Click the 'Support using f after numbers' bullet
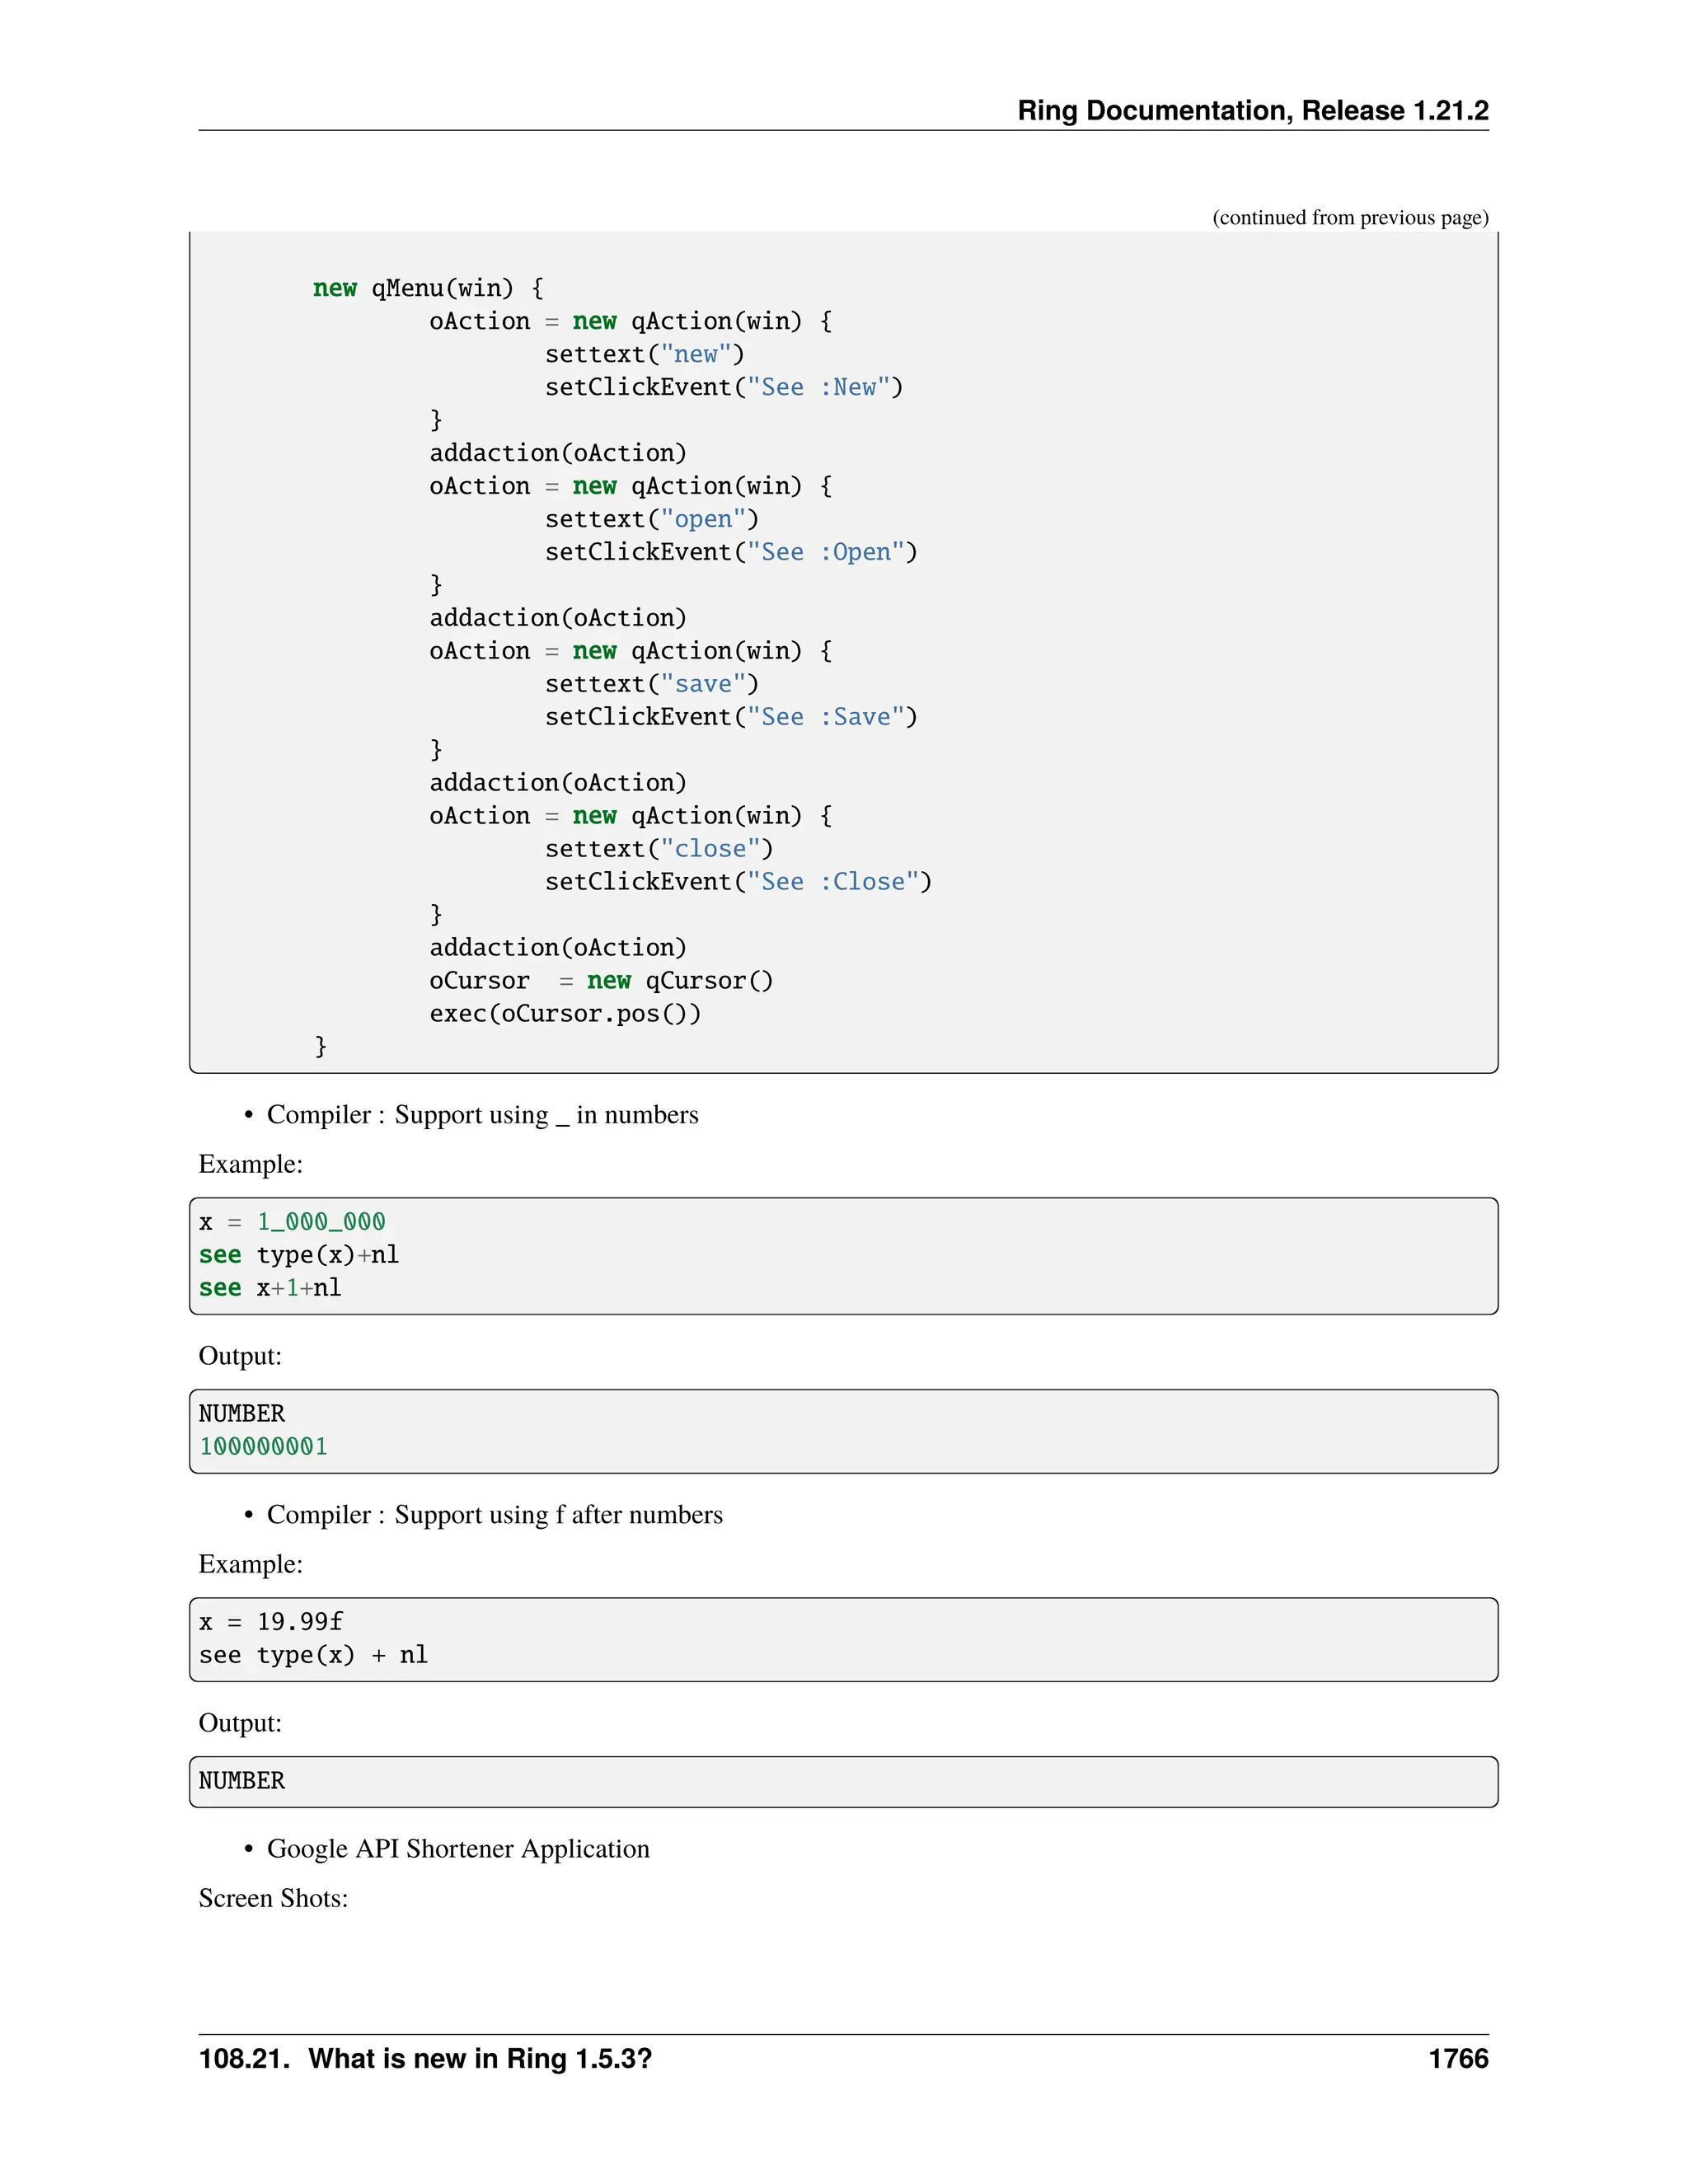The height and width of the screenshot is (2184, 1688). [x=494, y=1515]
